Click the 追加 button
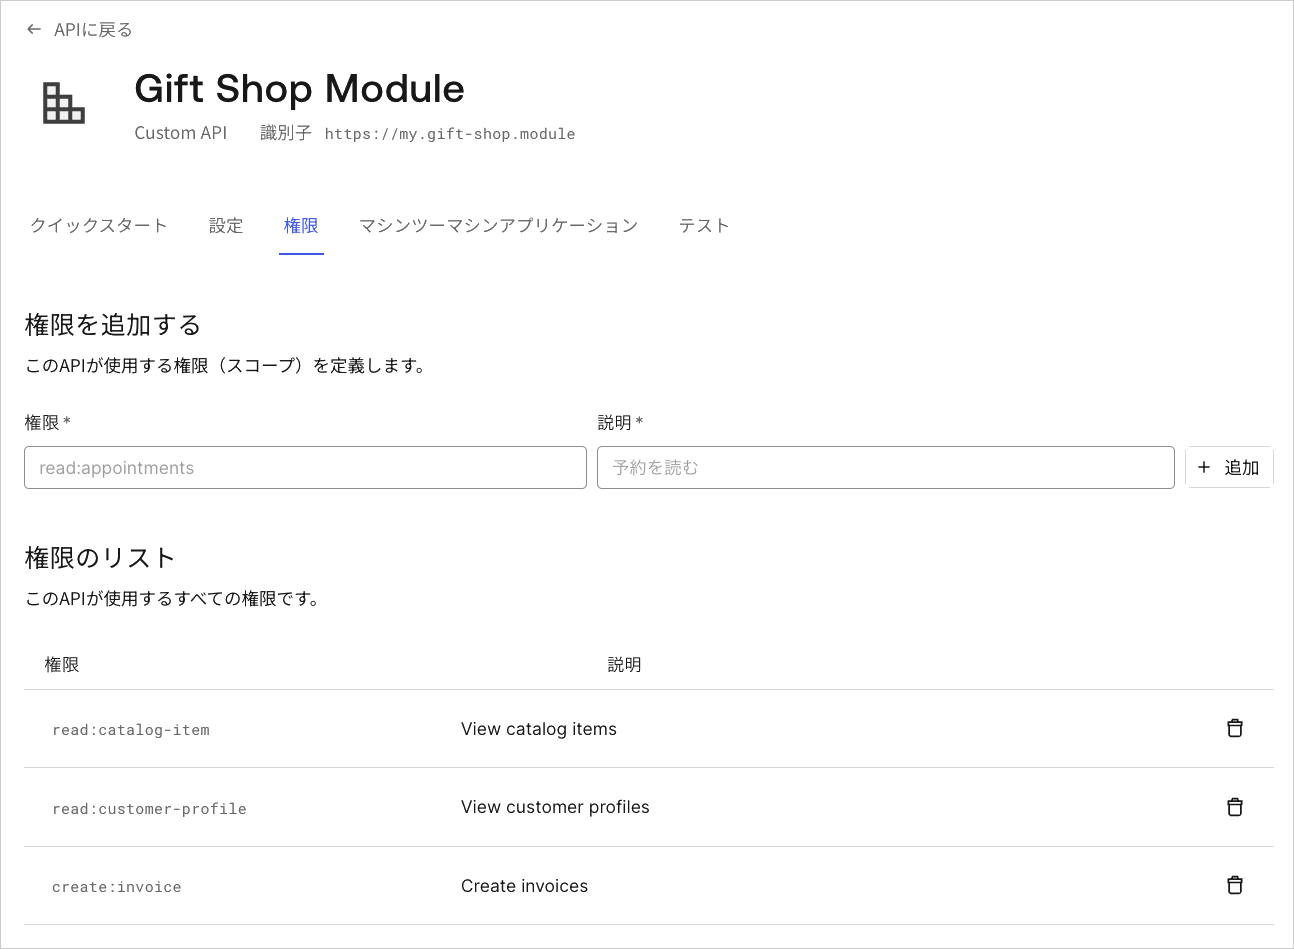This screenshot has height=949, width=1294. point(1229,467)
